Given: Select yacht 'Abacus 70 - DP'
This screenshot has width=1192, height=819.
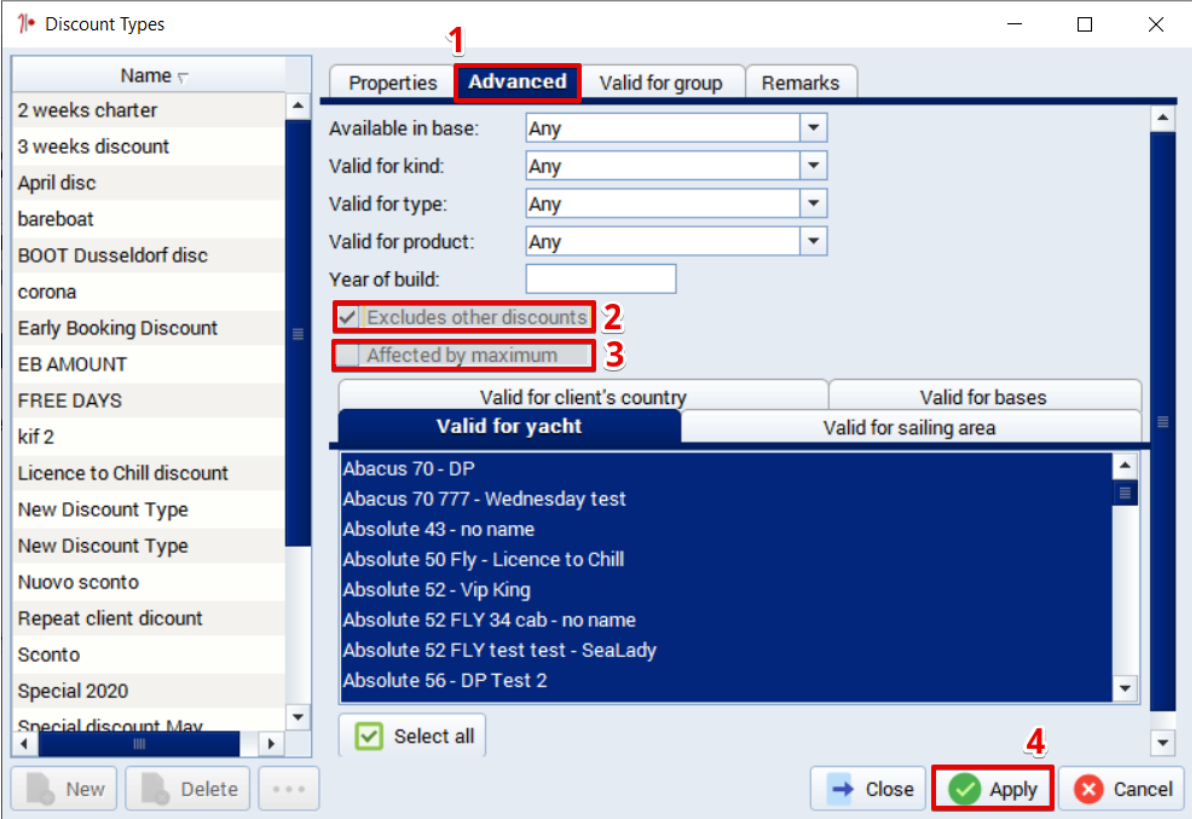Looking at the screenshot, I should click(727, 468).
